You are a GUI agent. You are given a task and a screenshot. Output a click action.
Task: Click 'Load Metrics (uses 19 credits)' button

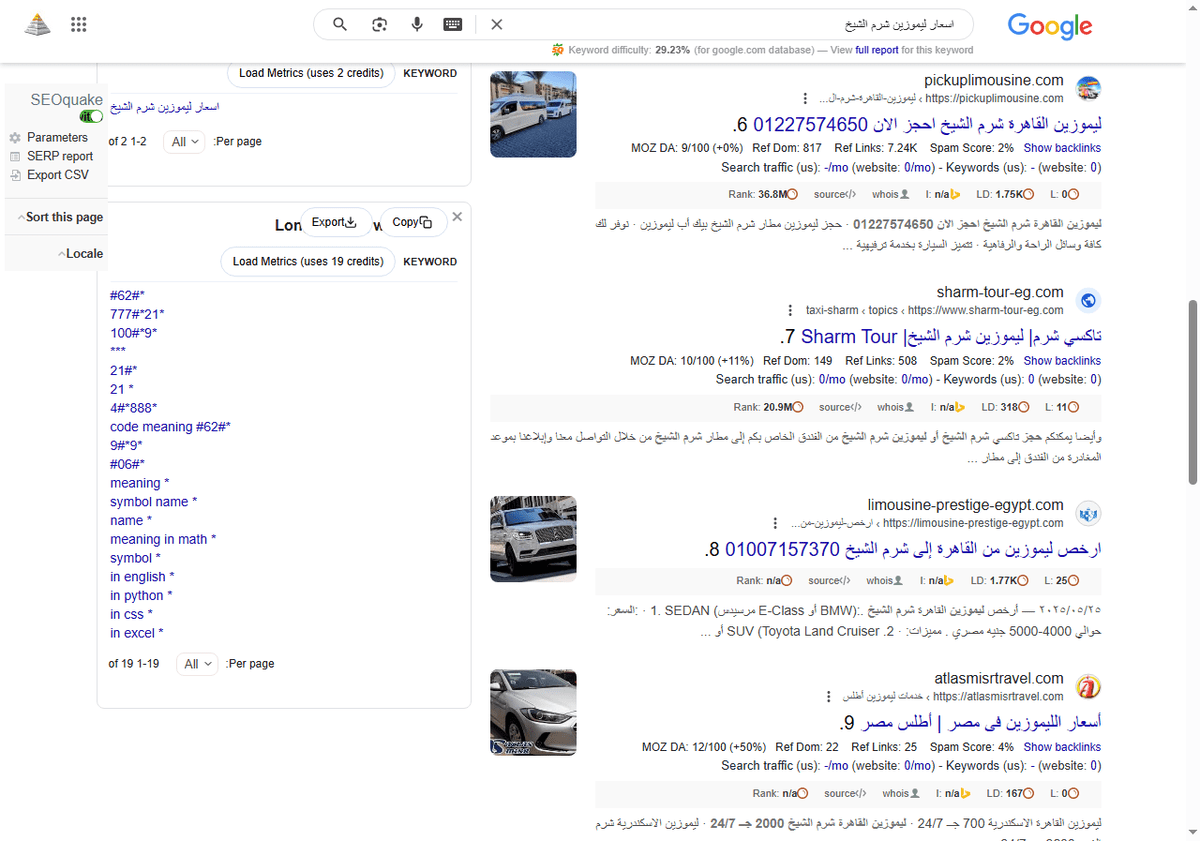pos(307,261)
